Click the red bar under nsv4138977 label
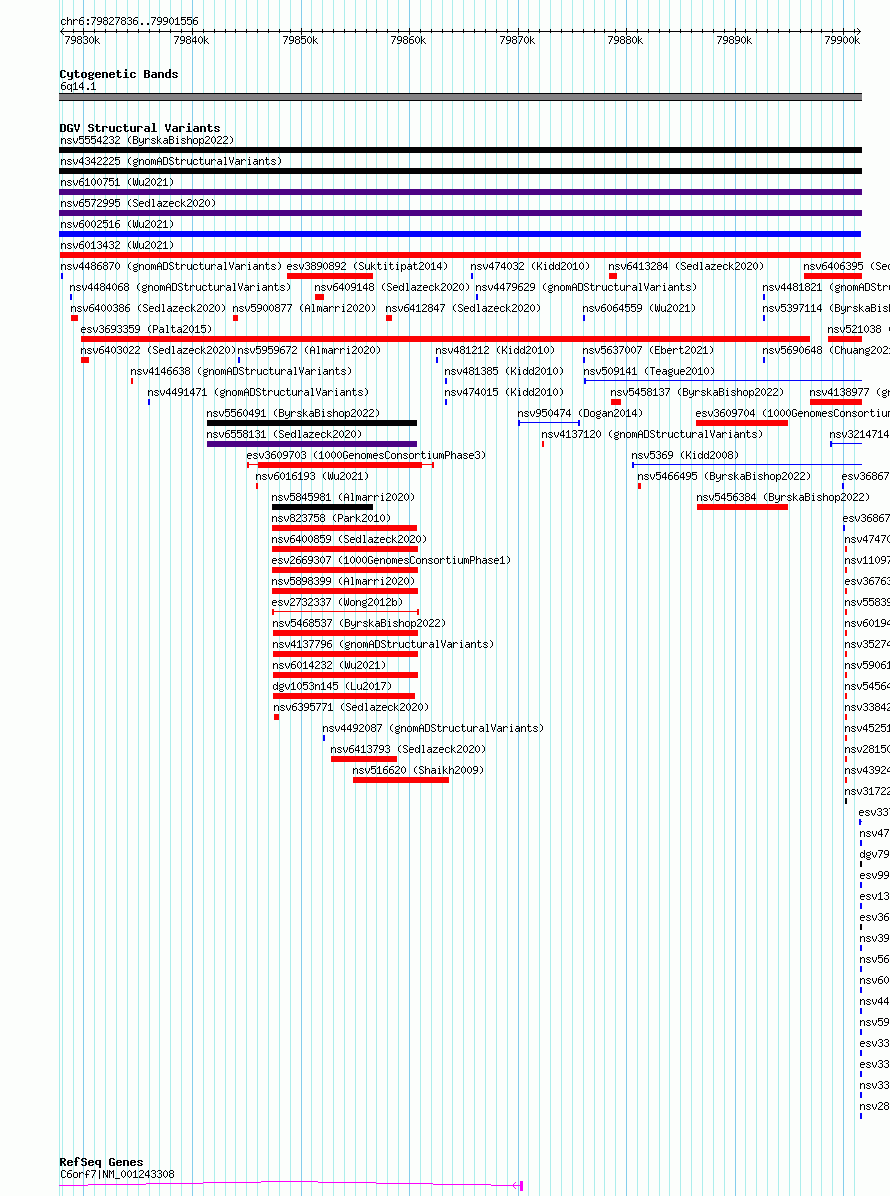This screenshot has height=1196, width=890. point(836,402)
